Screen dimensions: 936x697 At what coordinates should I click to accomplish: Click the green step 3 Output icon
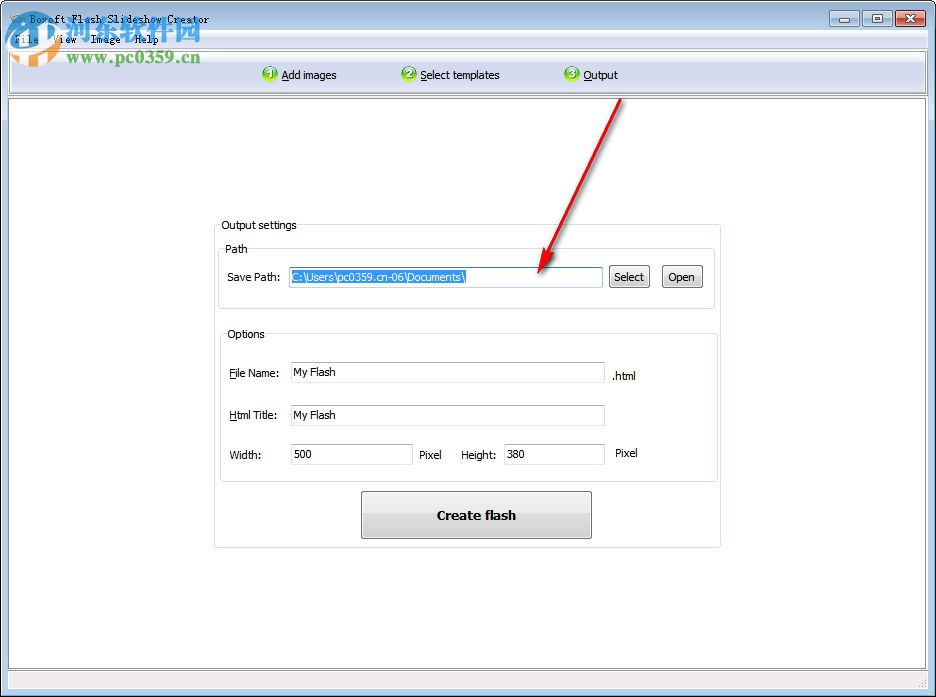[x=572, y=73]
